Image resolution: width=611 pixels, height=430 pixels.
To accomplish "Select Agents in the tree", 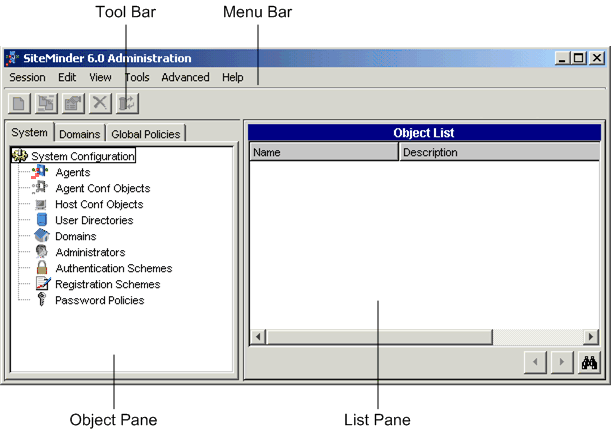I will (x=73, y=172).
